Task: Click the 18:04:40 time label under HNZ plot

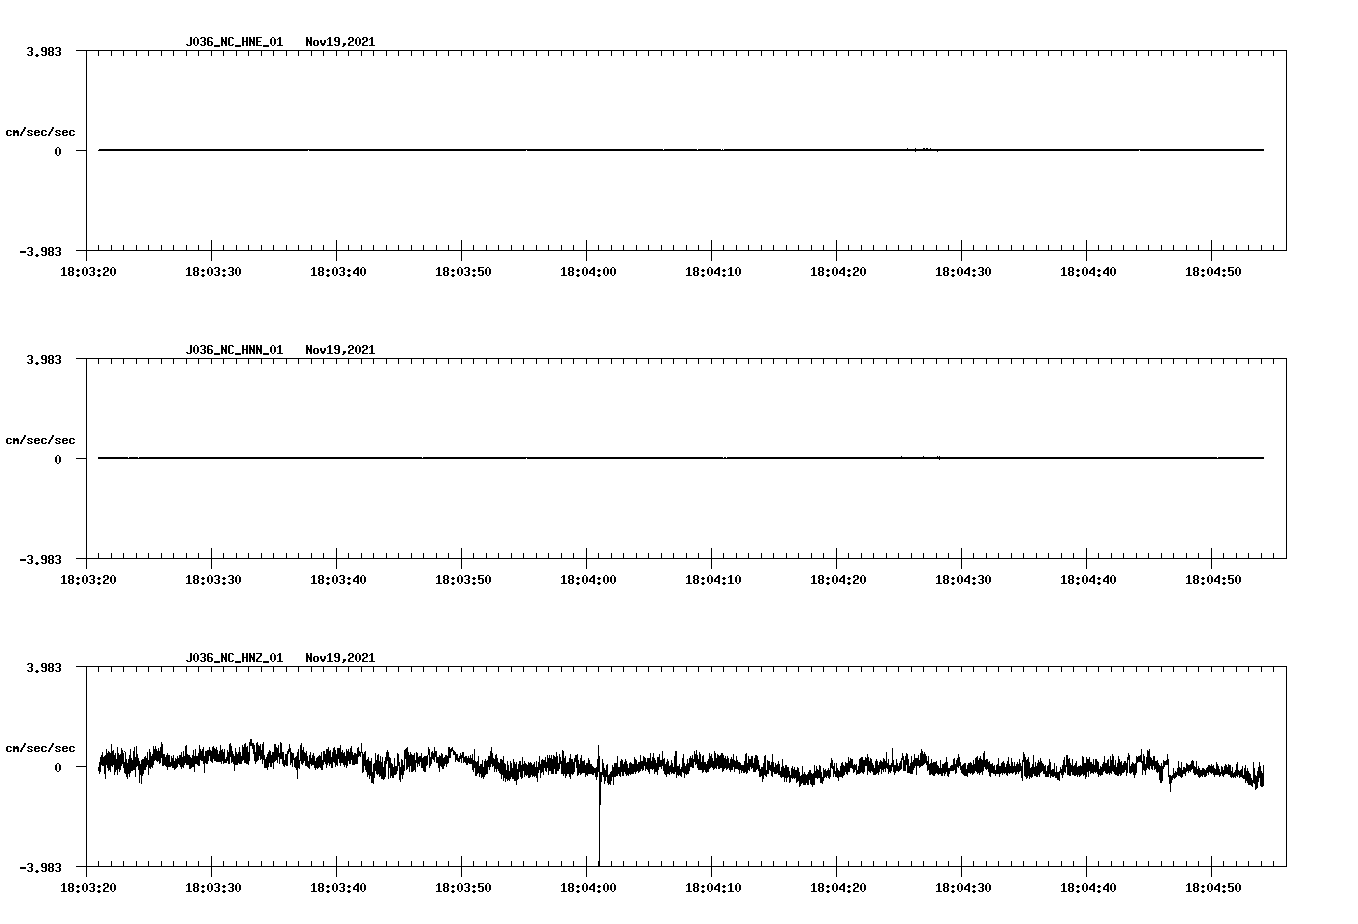Action: click(x=1088, y=887)
